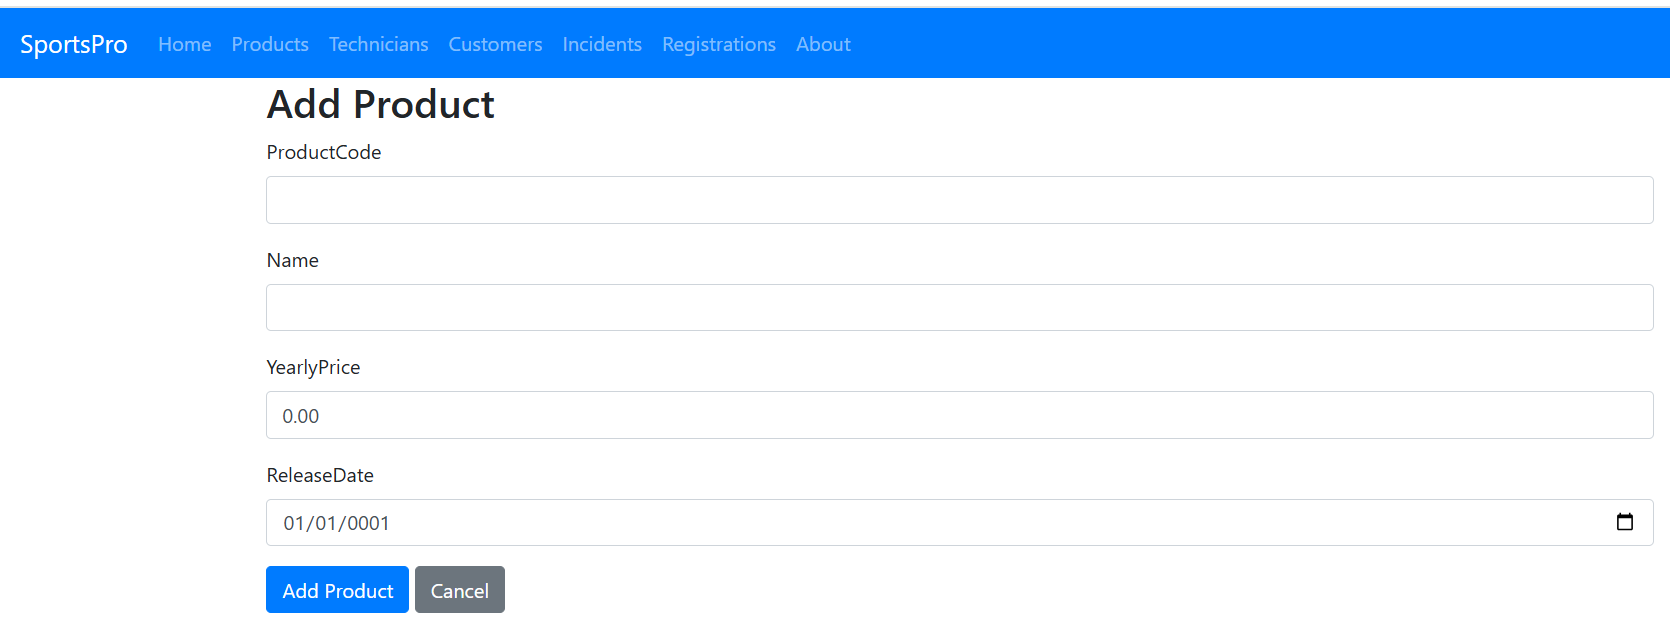Viewport: 1670px width, 632px height.
Task: Click the Add Product heading
Action: (x=380, y=104)
